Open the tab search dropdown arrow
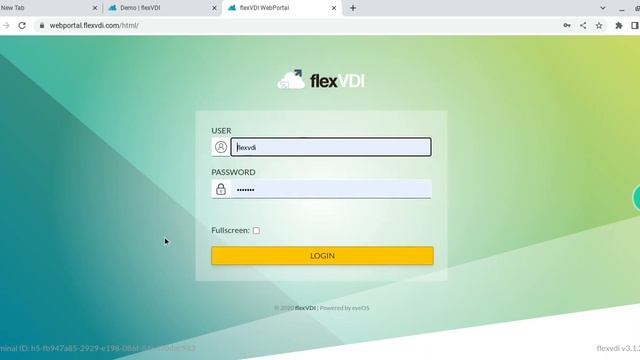The image size is (640, 360). [x=603, y=8]
